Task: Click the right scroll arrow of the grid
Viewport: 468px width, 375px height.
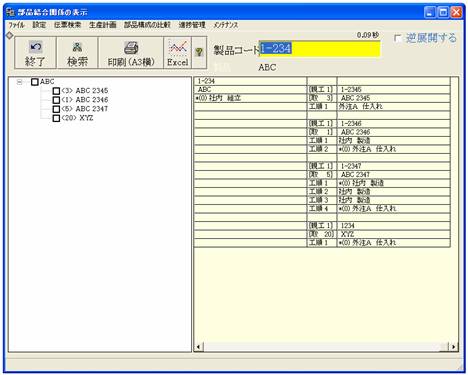Action: click(454, 347)
